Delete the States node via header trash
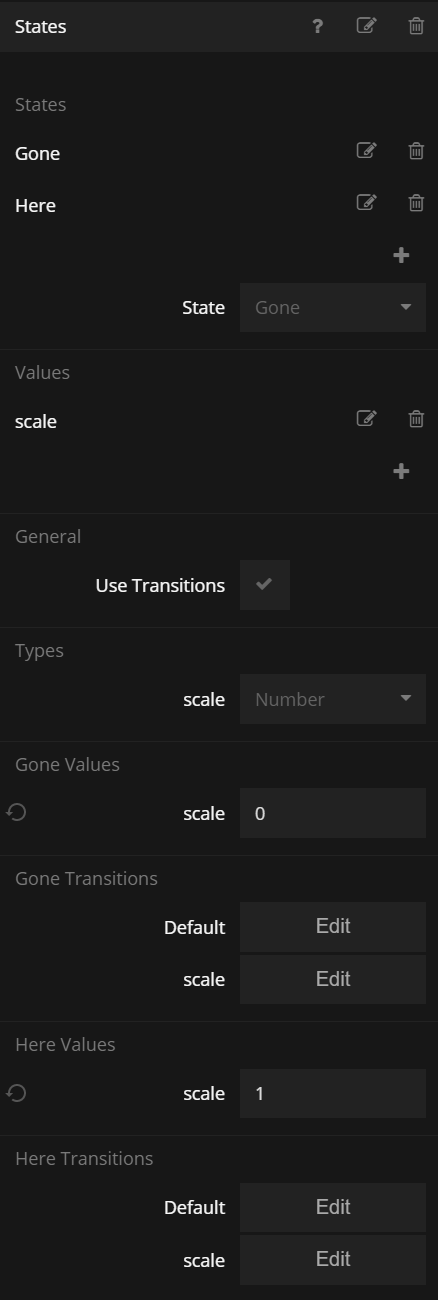This screenshot has height=1300, width=438. point(416,26)
